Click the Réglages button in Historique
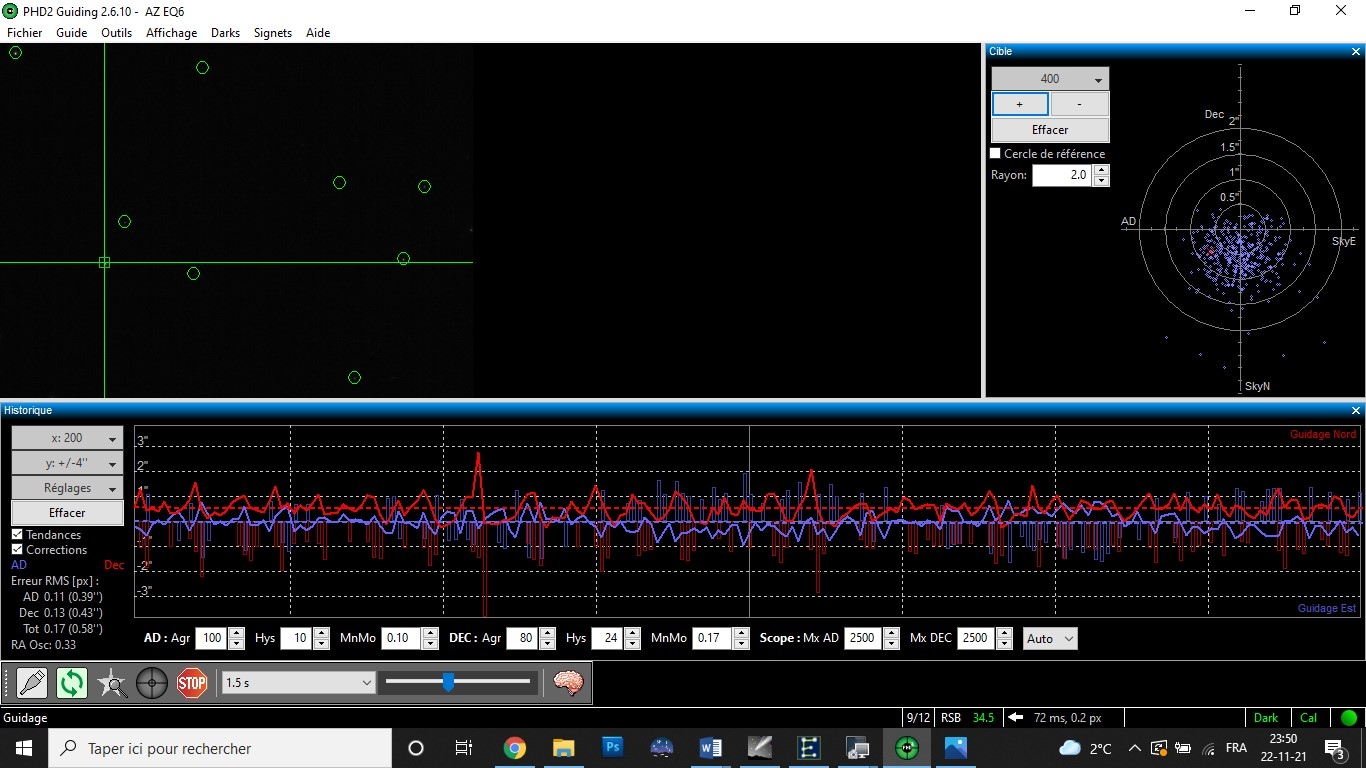 pos(67,488)
